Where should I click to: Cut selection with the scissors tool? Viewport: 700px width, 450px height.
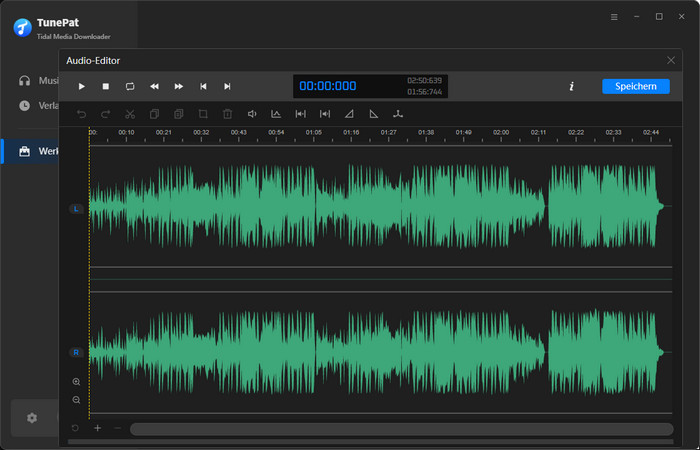(x=130, y=114)
